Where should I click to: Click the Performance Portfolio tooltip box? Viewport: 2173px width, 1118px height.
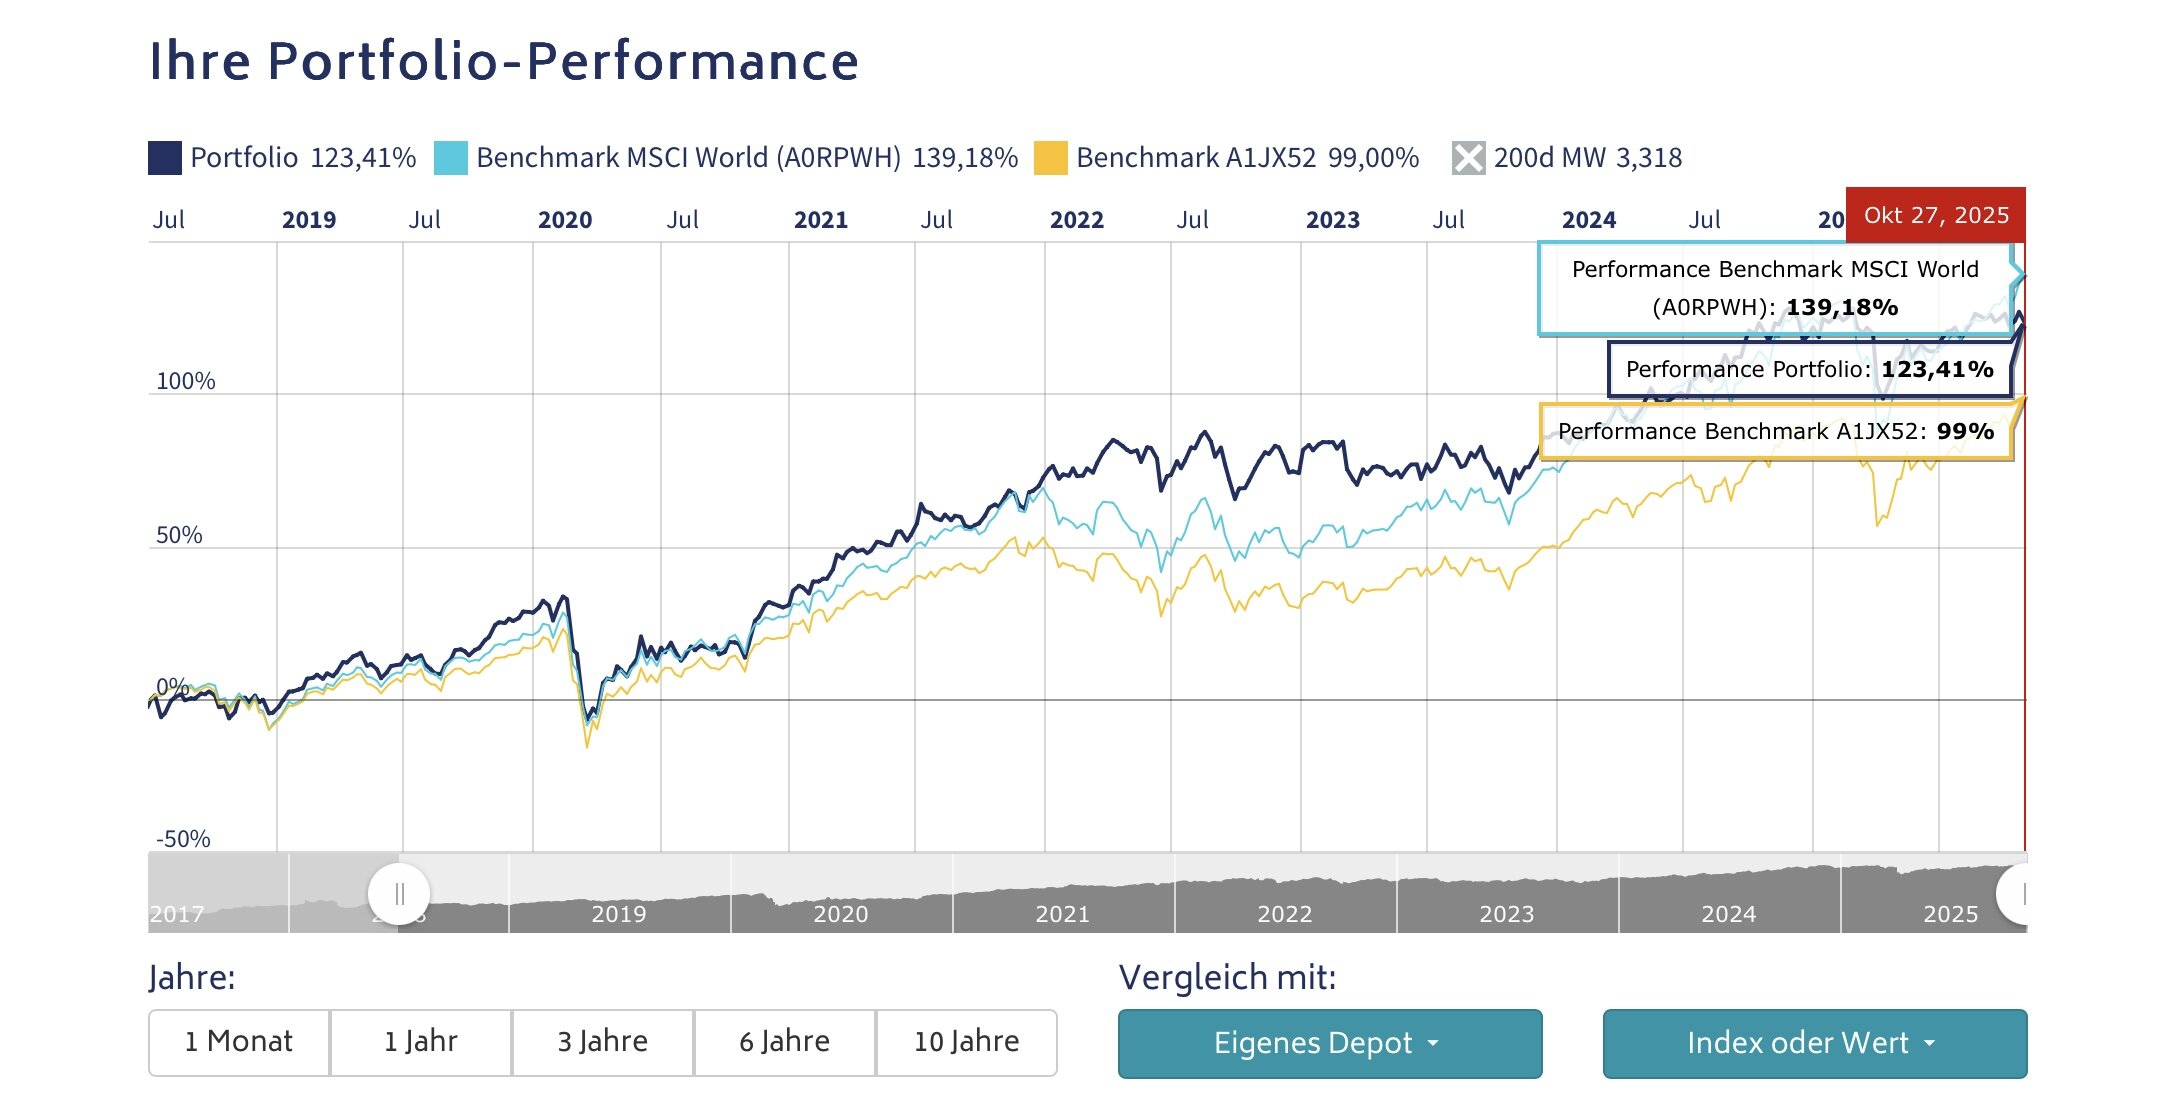point(1809,370)
